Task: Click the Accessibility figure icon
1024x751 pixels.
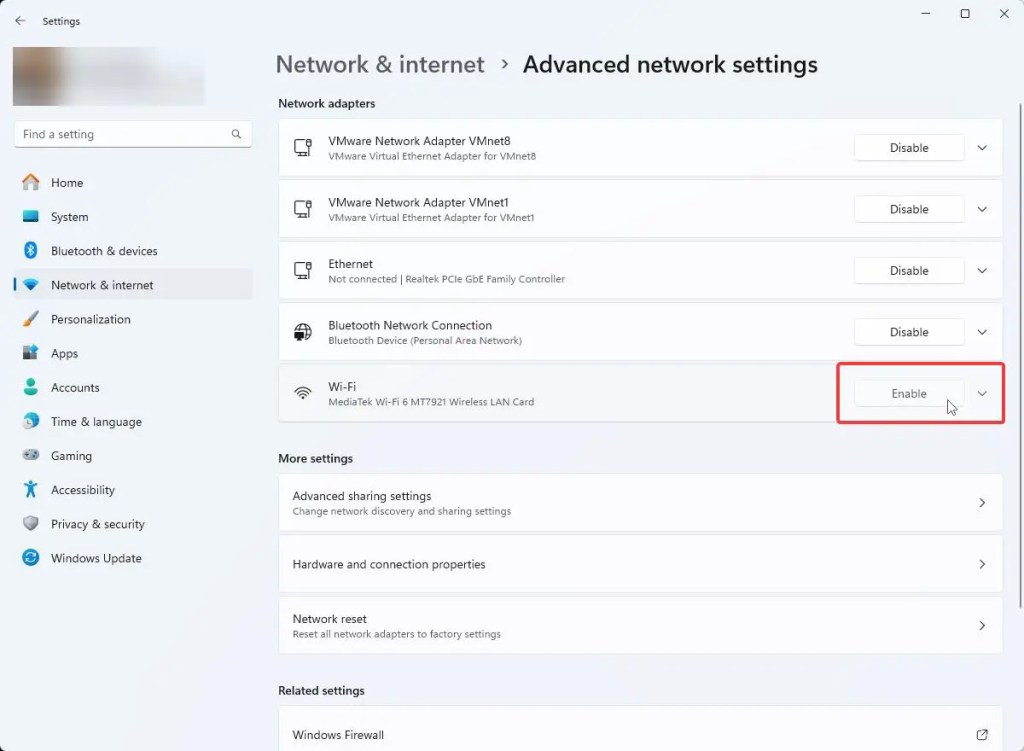Action: click(x=31, y=489)
